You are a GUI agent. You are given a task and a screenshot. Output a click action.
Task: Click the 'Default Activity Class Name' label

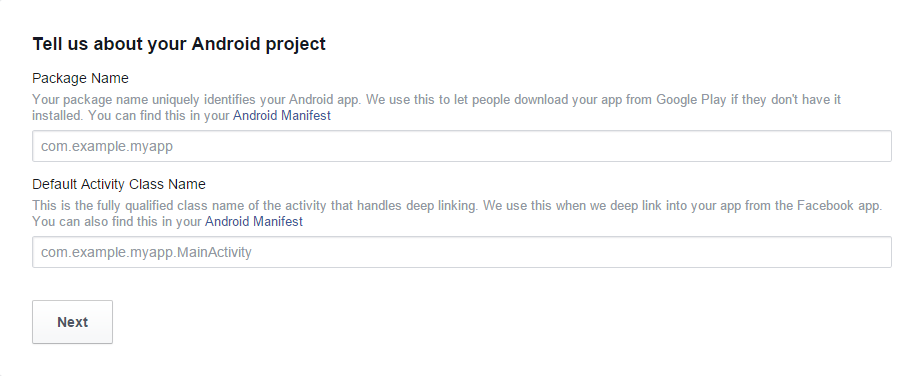coord(119,184)
